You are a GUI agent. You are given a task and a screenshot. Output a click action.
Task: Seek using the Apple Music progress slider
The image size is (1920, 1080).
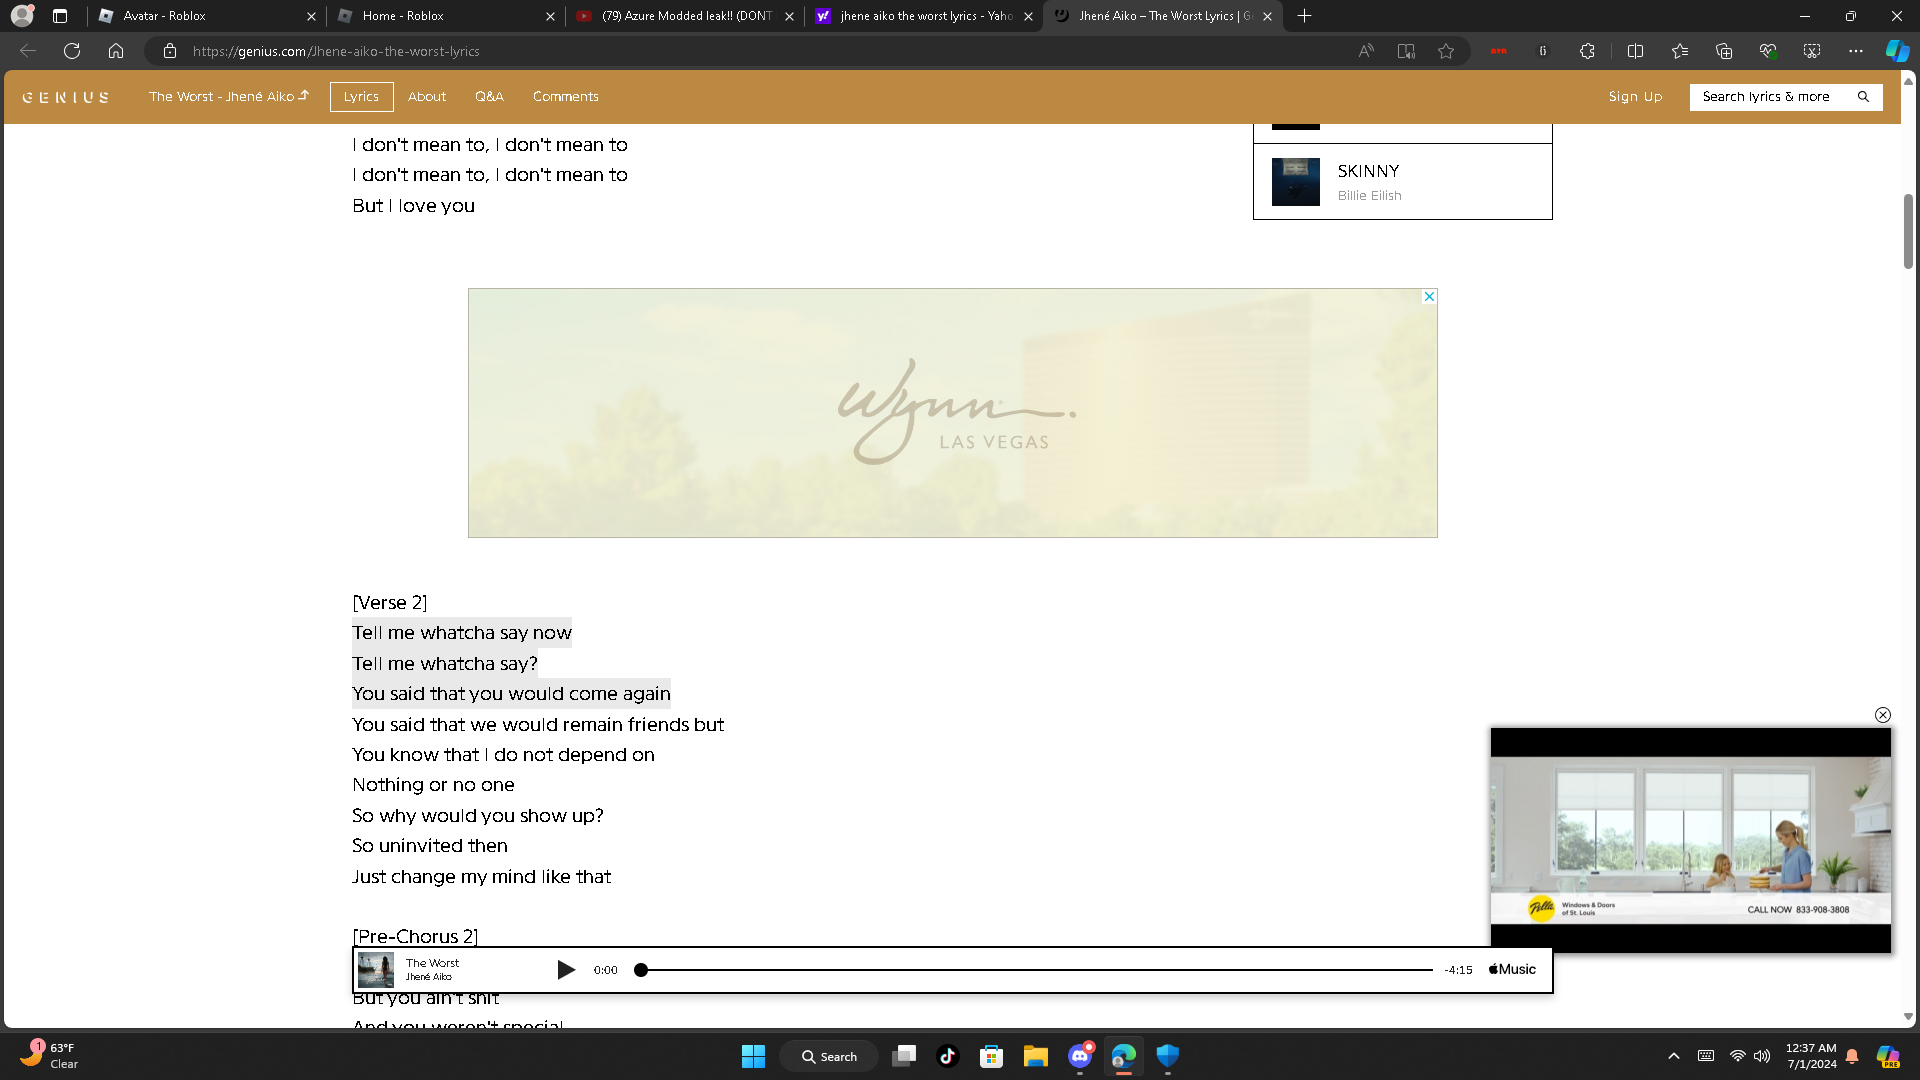tap(1036, 970)
